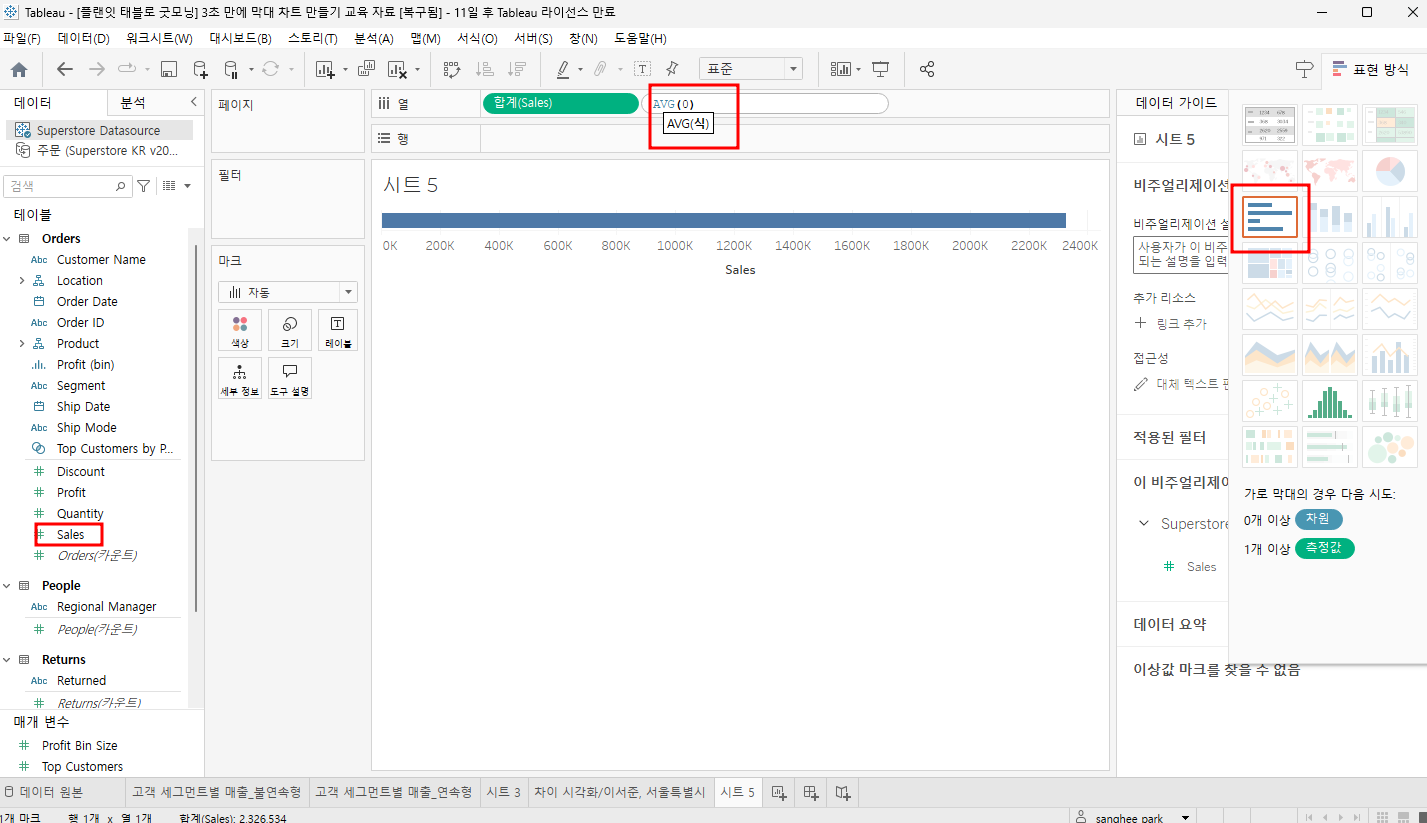
Task: Click the pin fix axes icon
Action: (672, 69)
